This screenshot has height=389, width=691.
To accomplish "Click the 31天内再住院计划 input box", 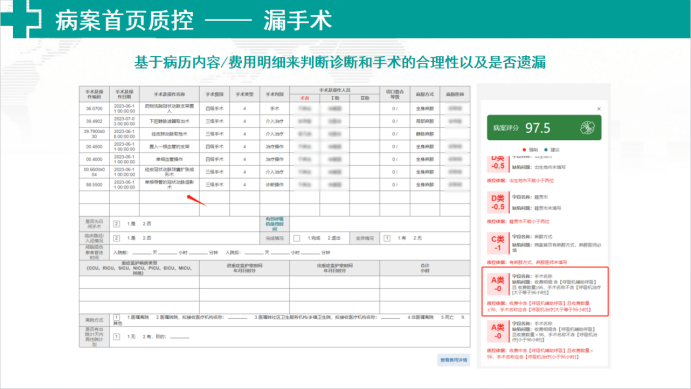I will (116, 337).
